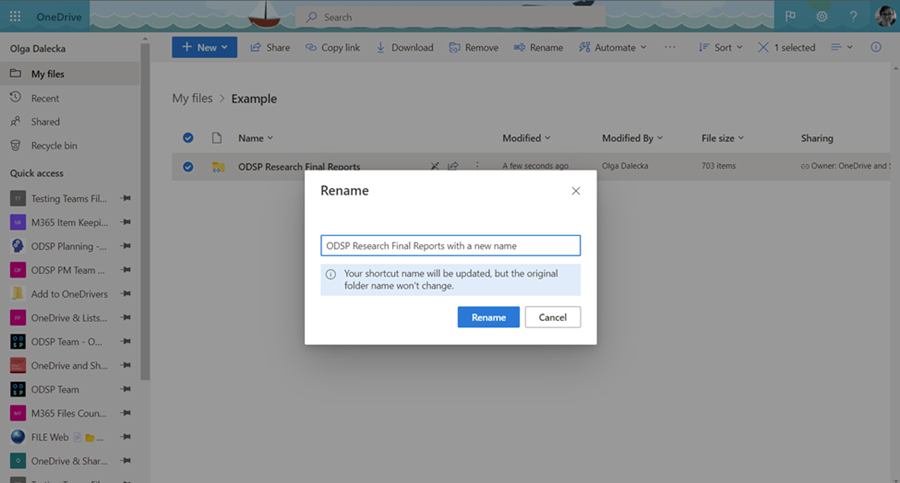Click the help question mark icon
This screenshot has height=483, width=900.
click(x=853, y=17)
